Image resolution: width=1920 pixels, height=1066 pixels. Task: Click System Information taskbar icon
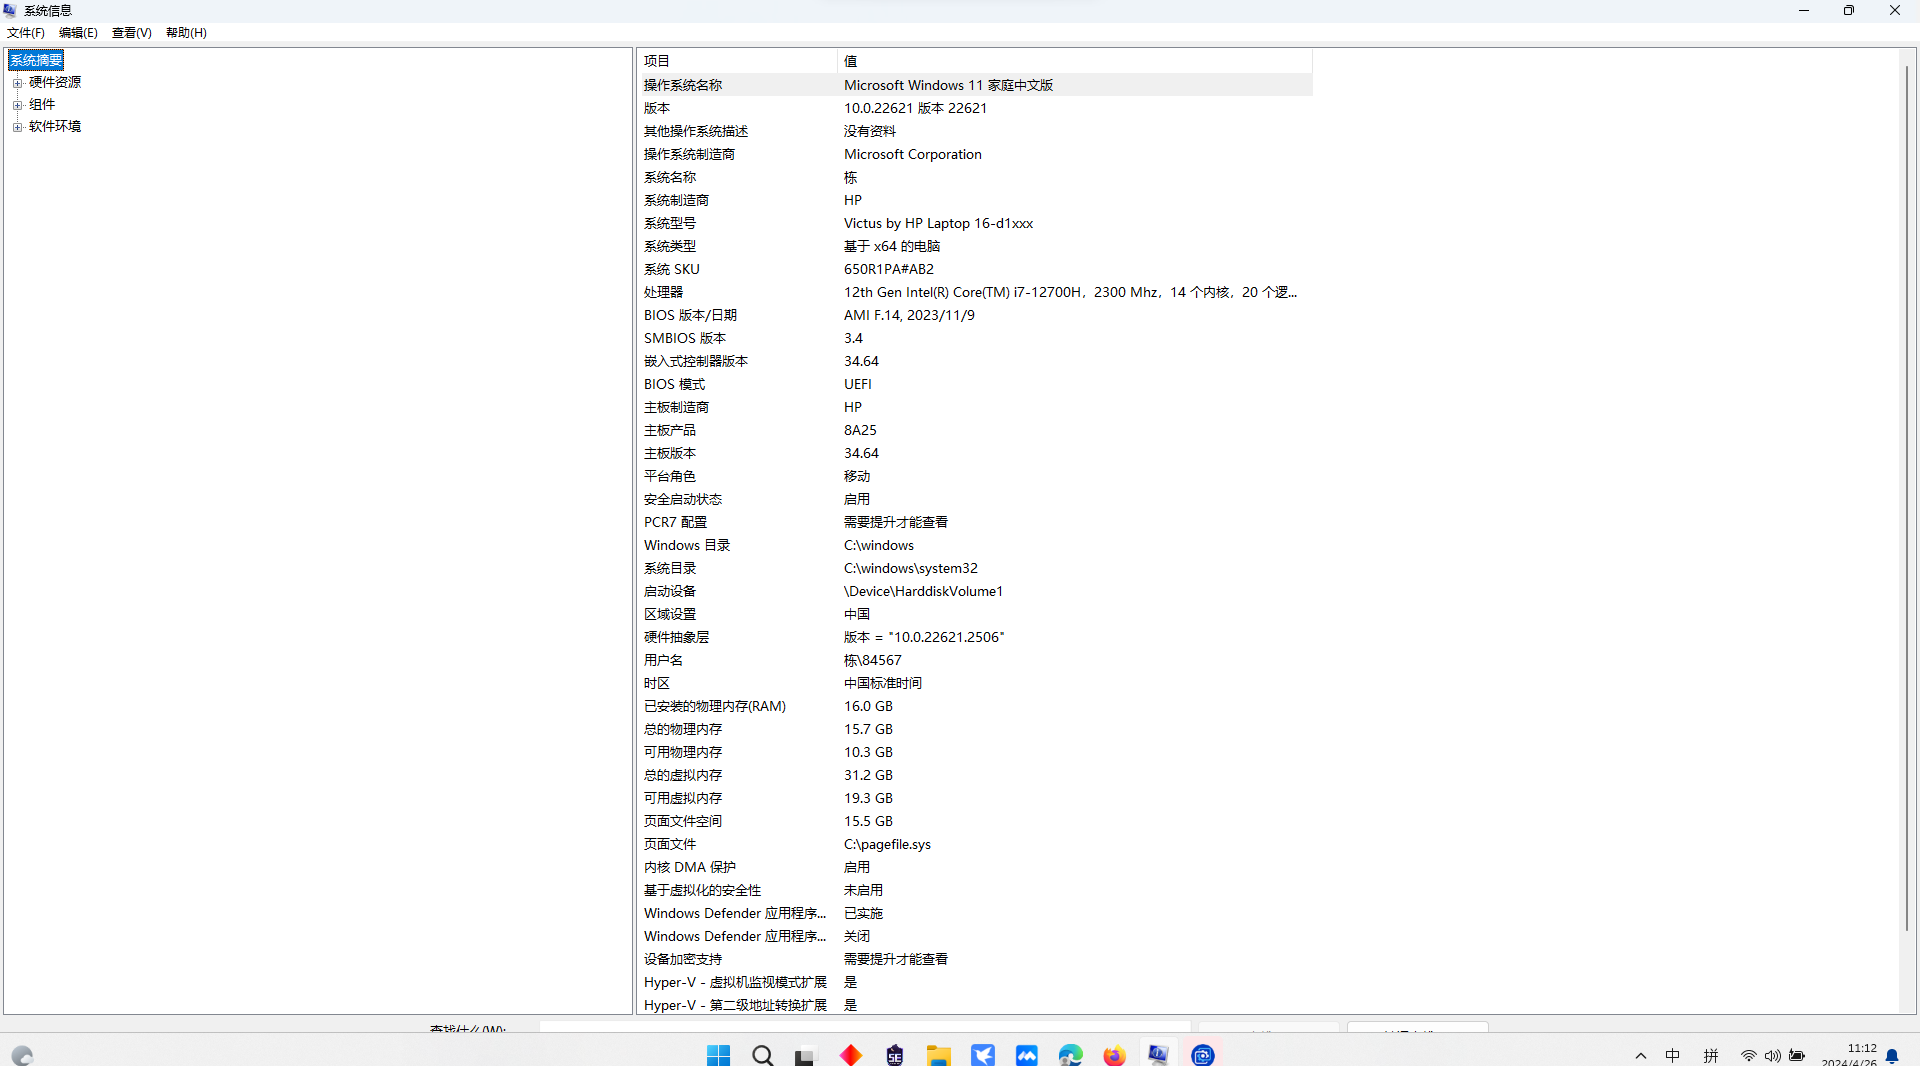coord(1158,1055)
